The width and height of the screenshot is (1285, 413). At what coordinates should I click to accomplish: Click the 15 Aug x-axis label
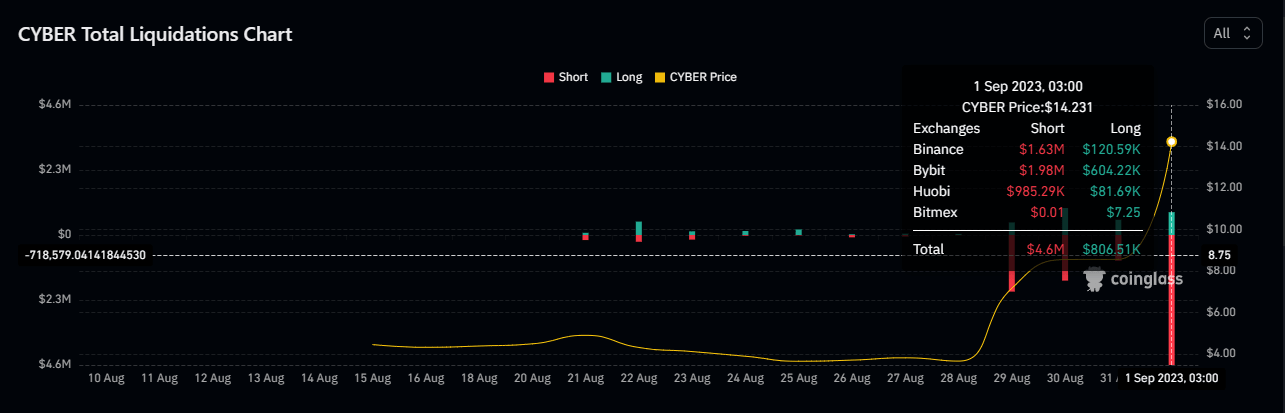coord(372,379)
